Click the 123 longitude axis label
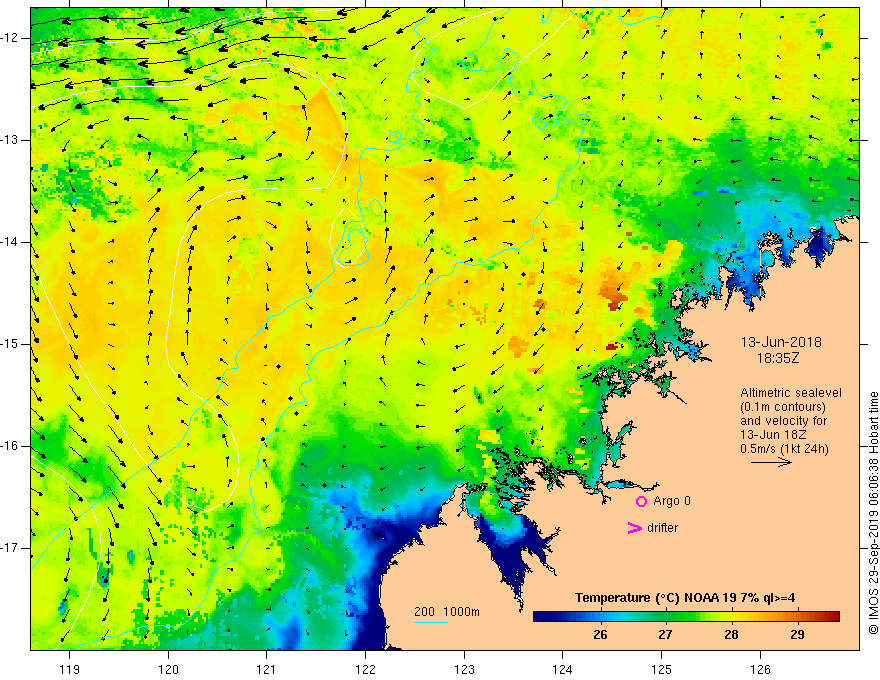880x680 pixels. pyautogui.click(x=464, y=669)
